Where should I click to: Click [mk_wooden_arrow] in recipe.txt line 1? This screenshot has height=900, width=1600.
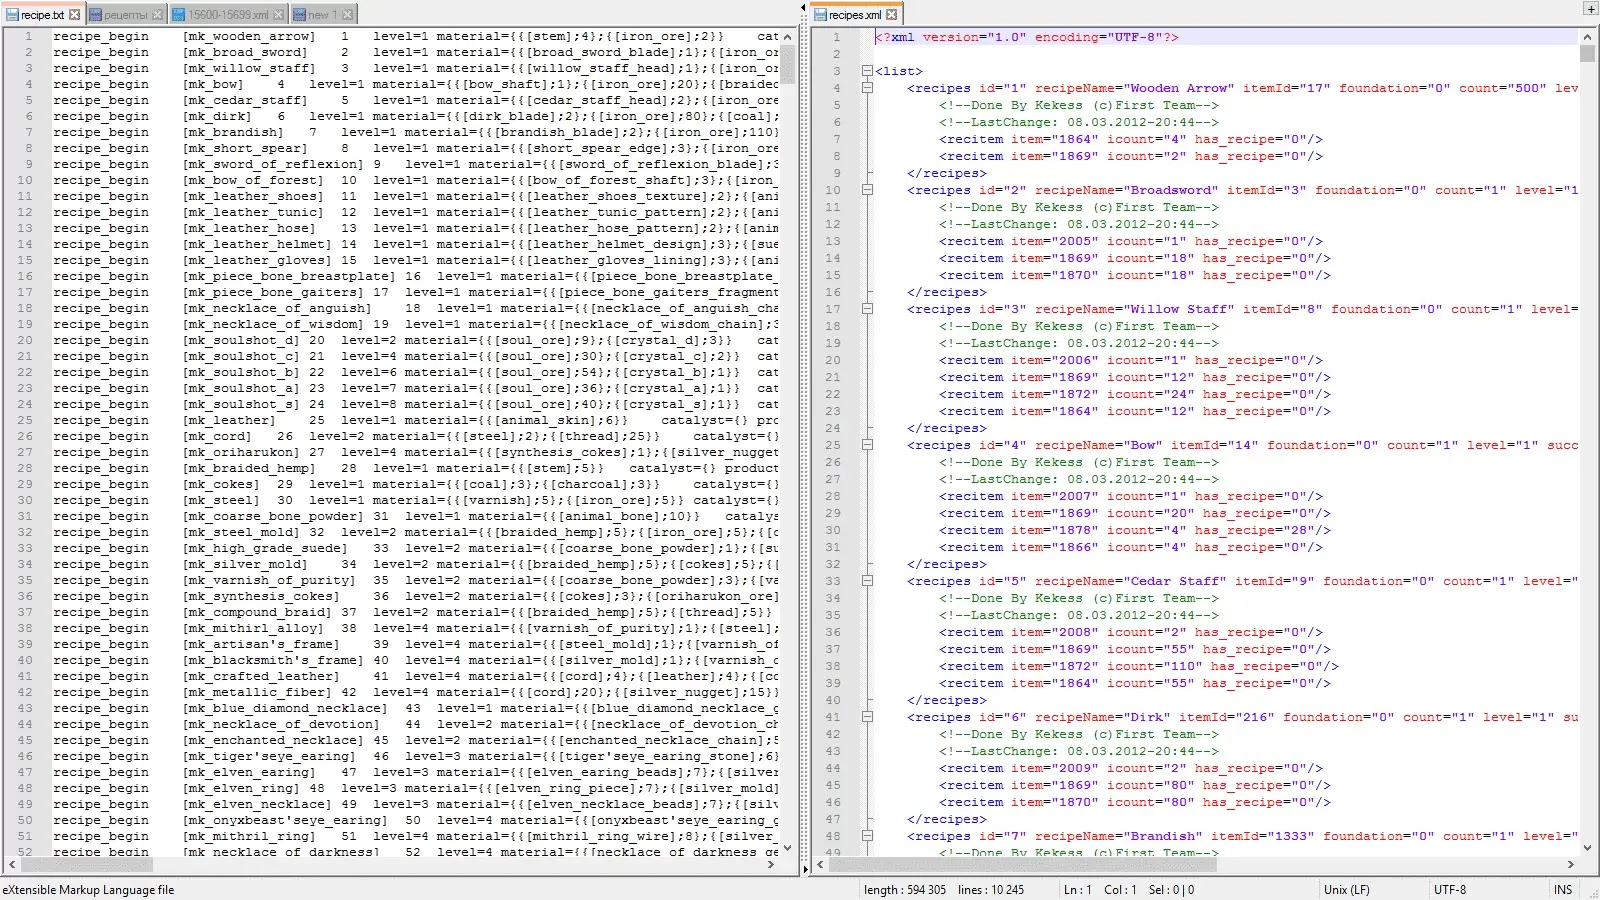point(248,36)
